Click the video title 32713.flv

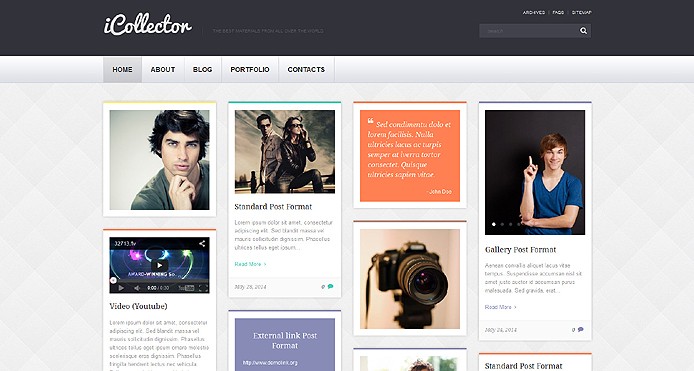click(x=125, y=243)
